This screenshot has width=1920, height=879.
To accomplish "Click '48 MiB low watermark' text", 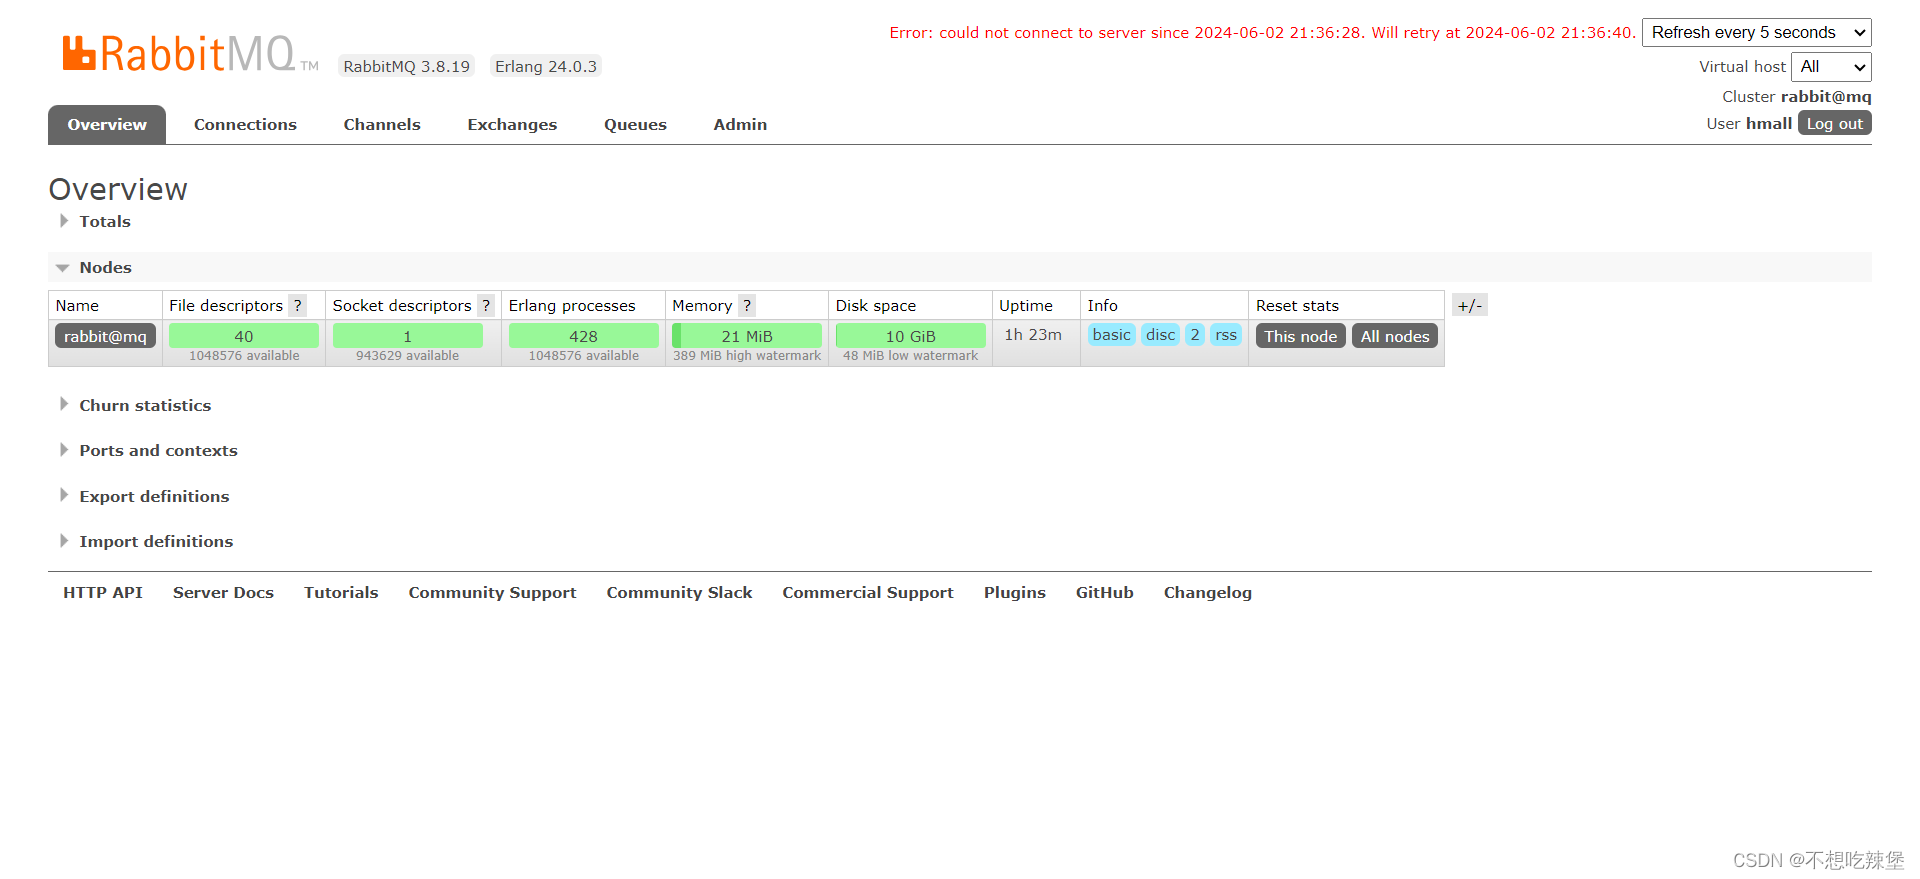I will tap(910, 356).
